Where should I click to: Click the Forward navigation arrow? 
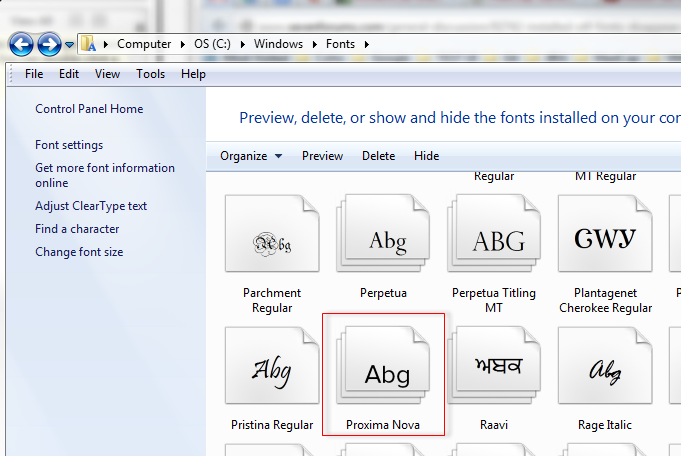(x=49, y=44)
